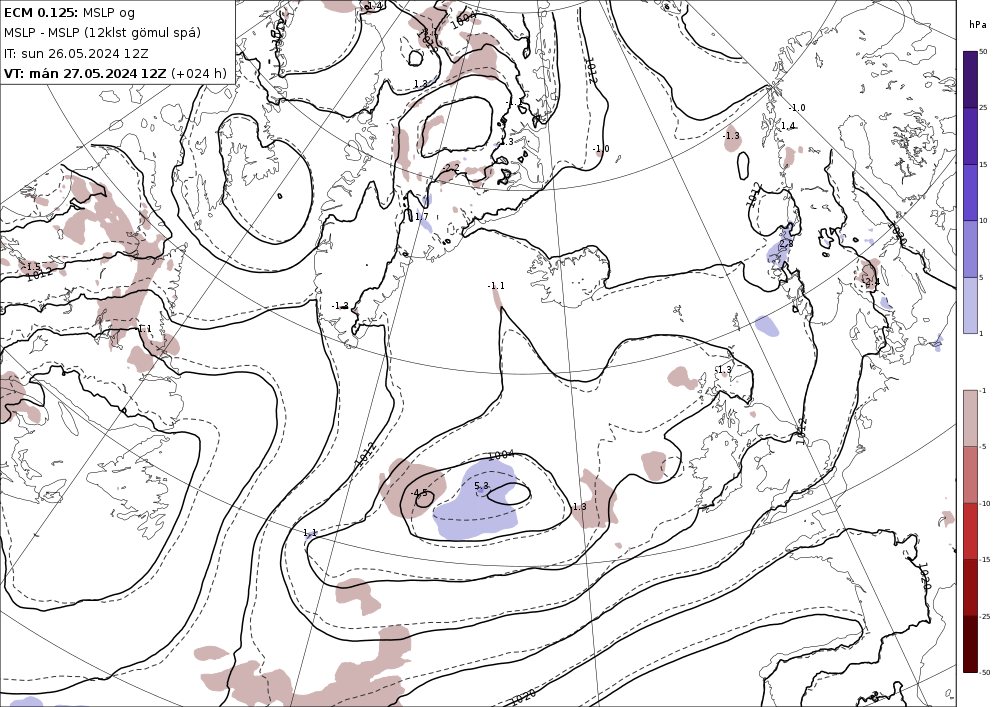
Task: Click the '-2.2' value on the map
Action: (451, 167)
